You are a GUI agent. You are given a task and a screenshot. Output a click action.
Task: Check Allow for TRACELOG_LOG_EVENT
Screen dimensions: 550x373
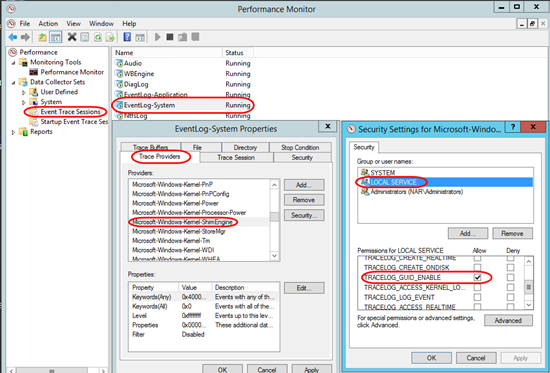pos(477,297)
